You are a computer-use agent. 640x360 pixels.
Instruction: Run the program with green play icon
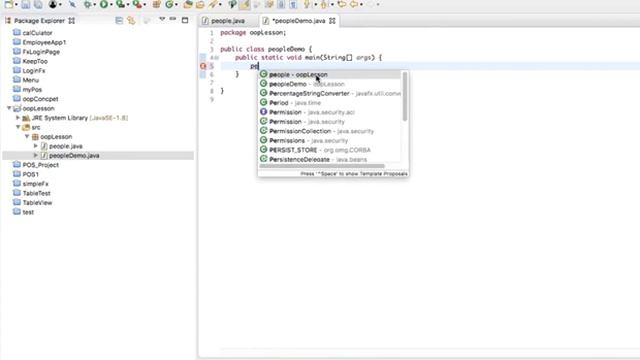(x=104, y=4)
